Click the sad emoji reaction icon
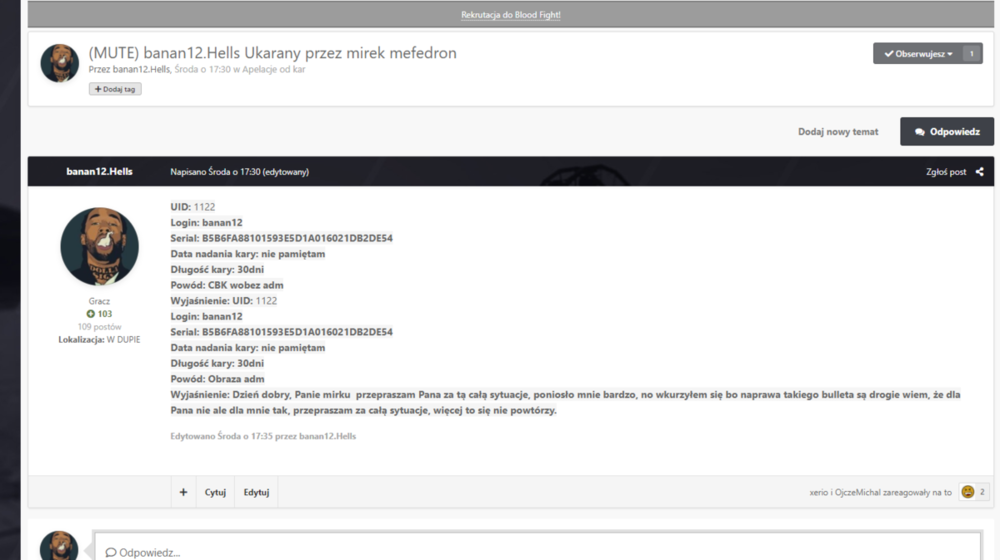The width and height of the screenshot is (1000, 560). [967, 492]
